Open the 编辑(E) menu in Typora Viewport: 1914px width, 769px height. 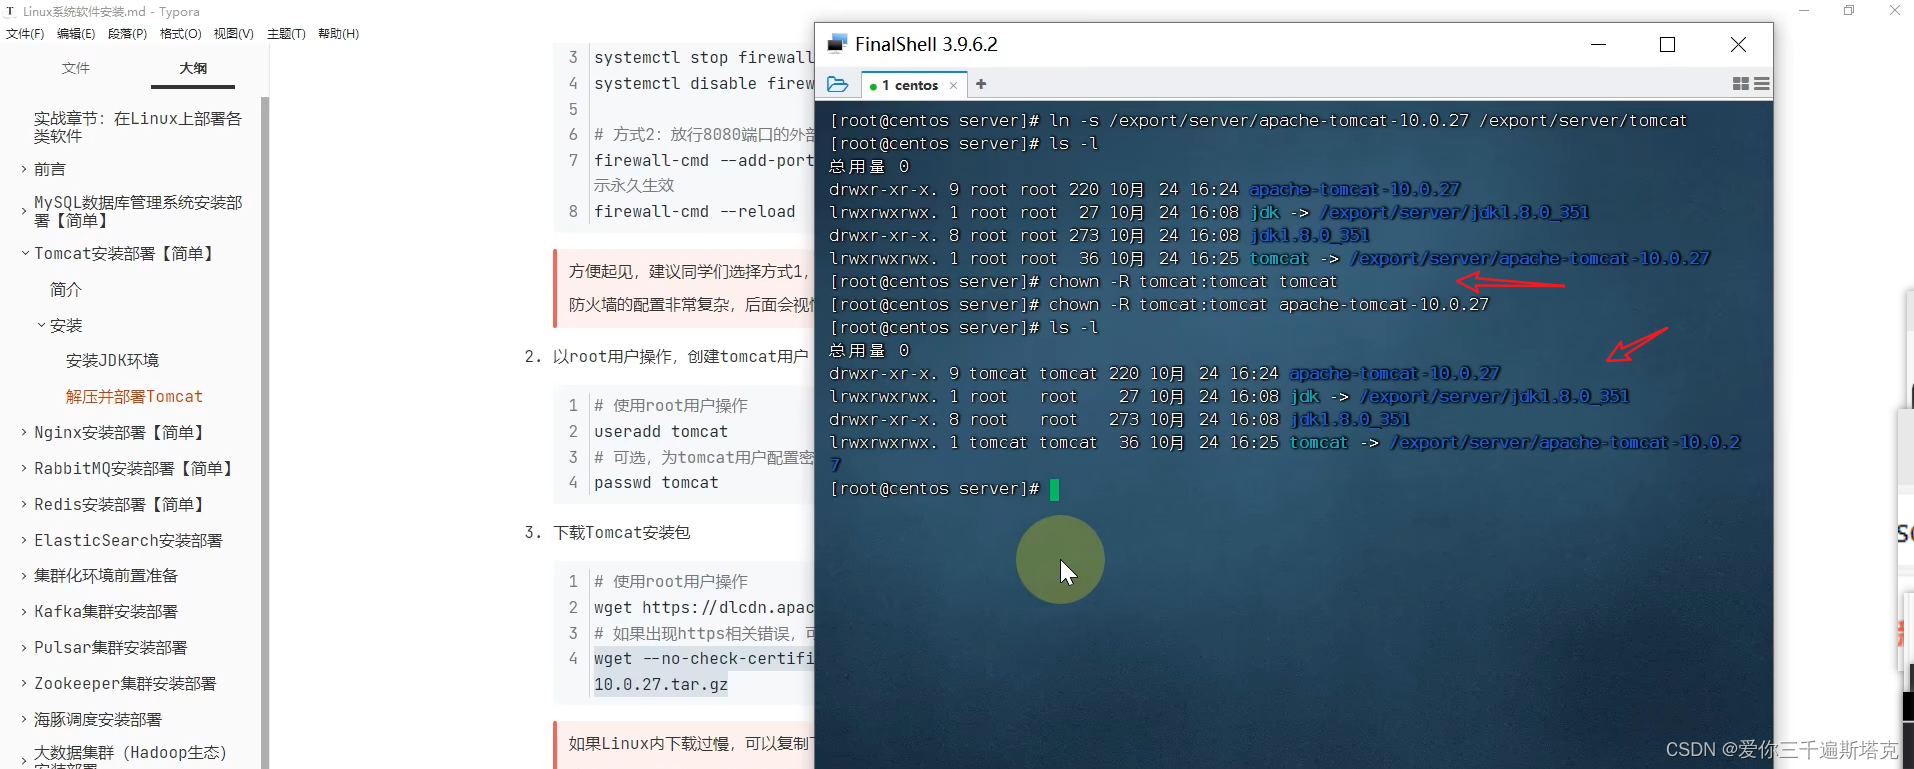click(76, 34)
